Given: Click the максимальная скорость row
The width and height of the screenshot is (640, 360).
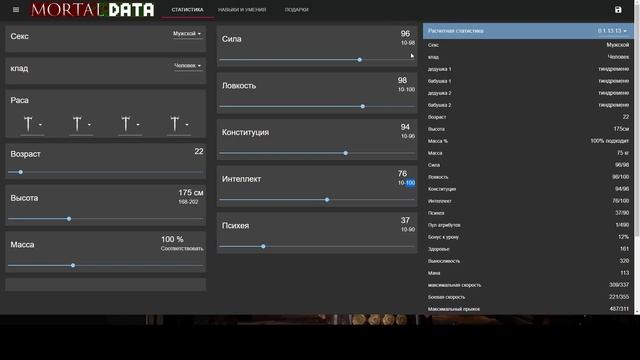Looking at the screenshot, I should pyautogui.click(x=528, y=285).
